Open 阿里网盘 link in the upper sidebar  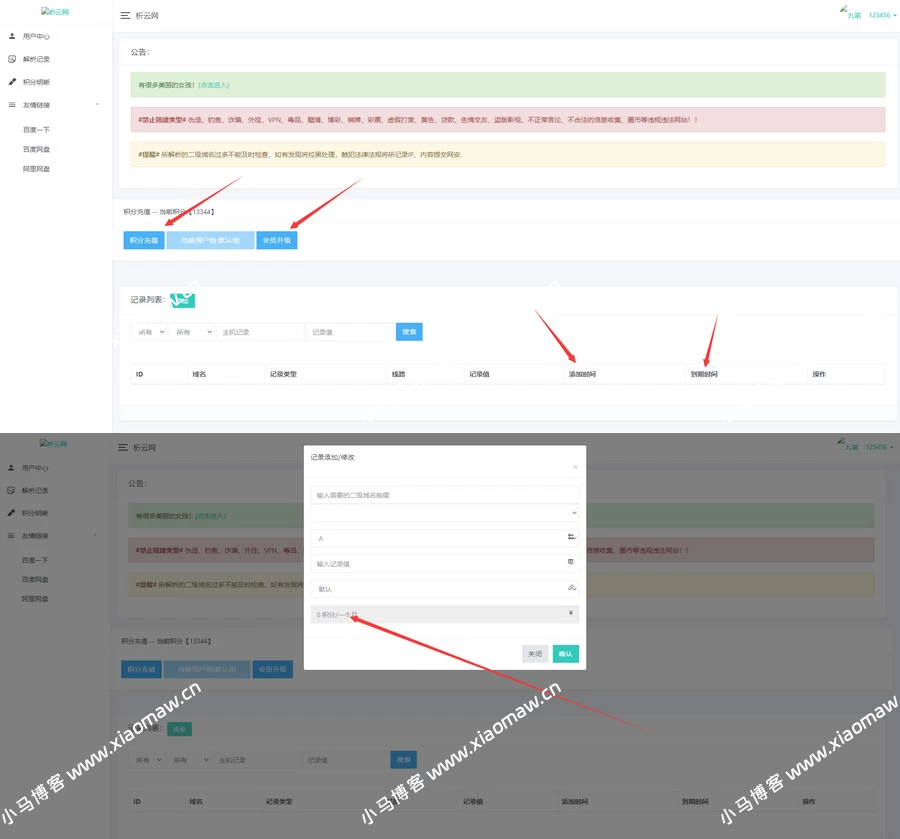pyautogui.click(x=36, y=169)
